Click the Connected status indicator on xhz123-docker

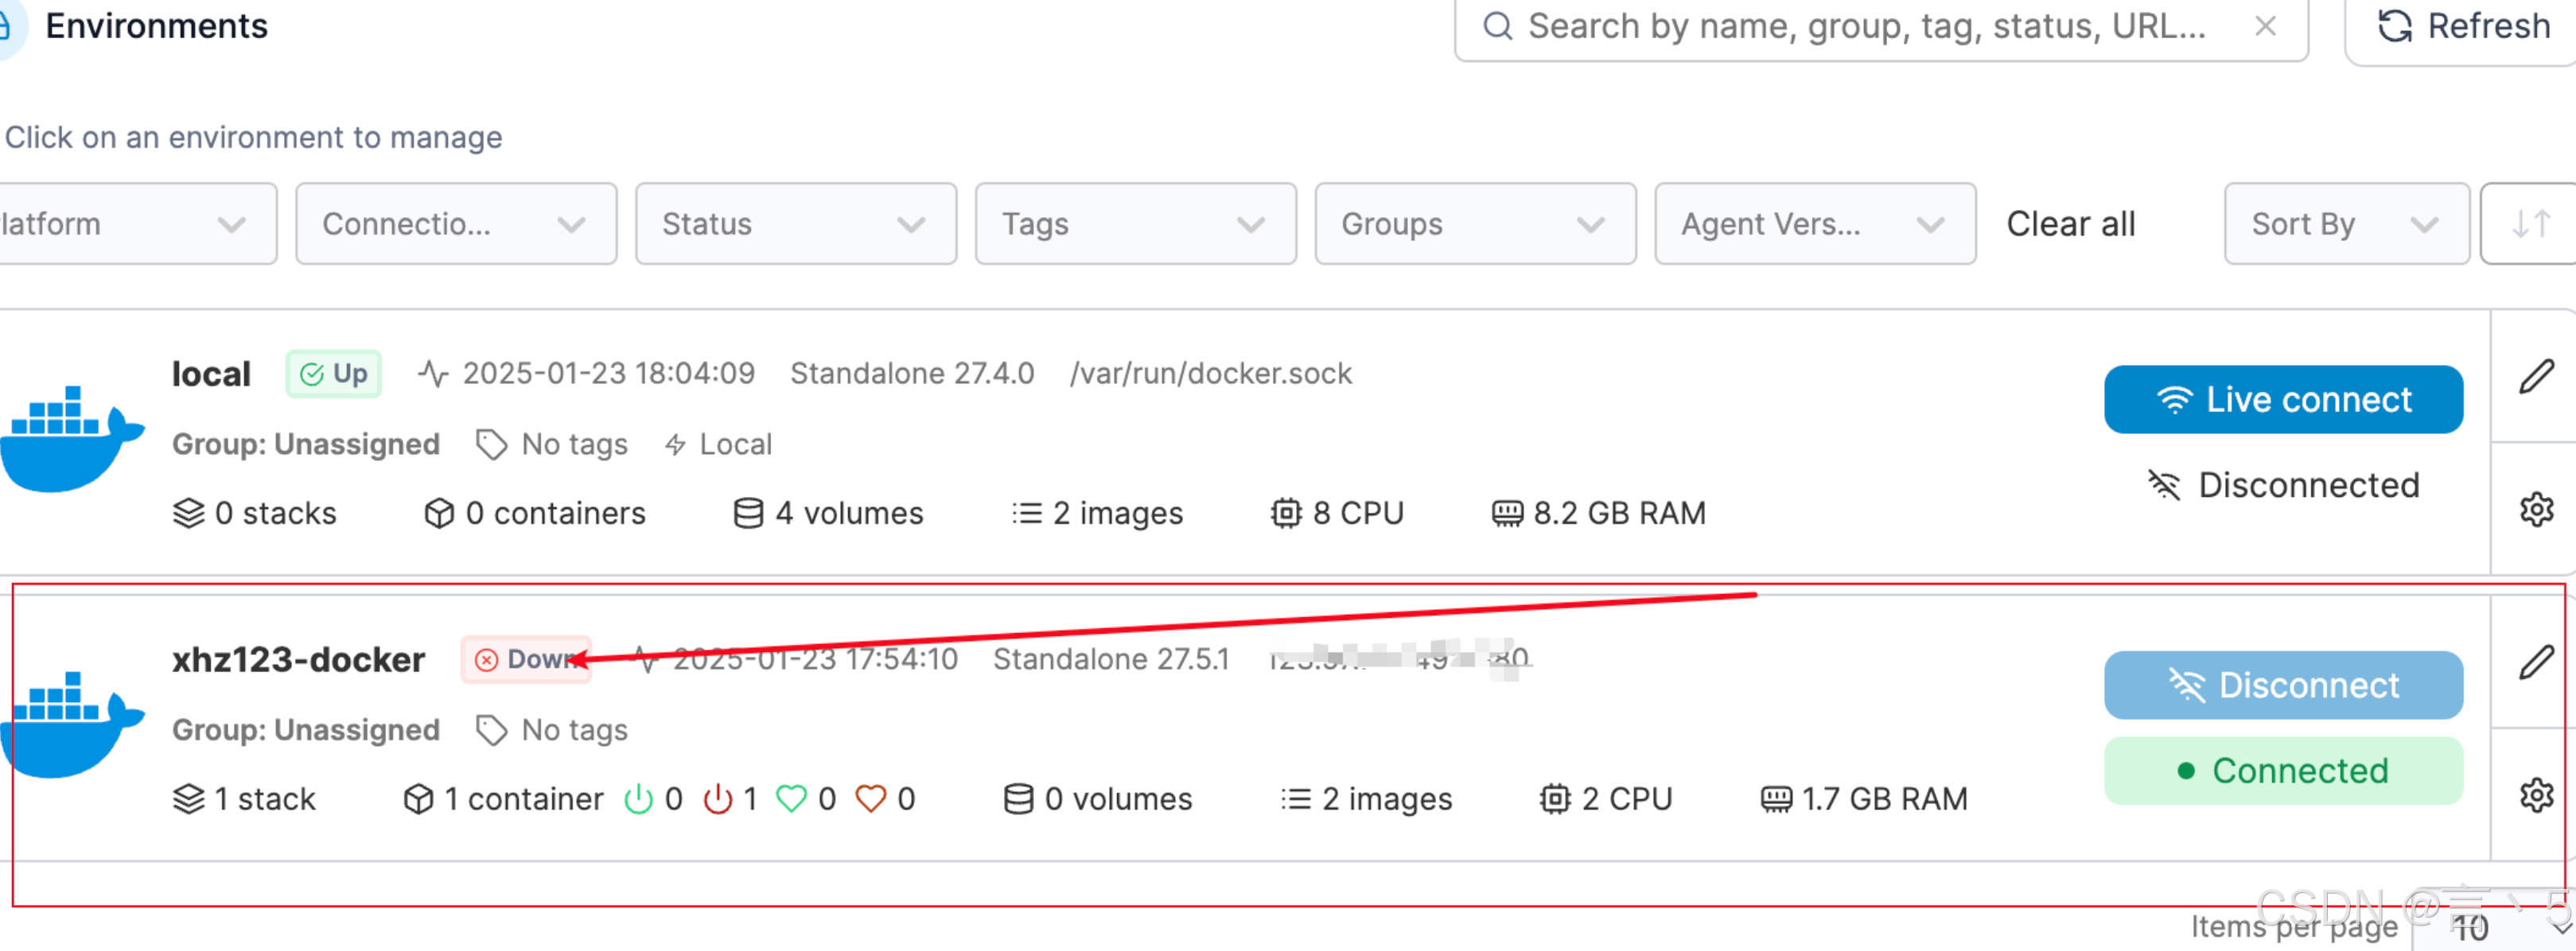[x=2283, y=770]
